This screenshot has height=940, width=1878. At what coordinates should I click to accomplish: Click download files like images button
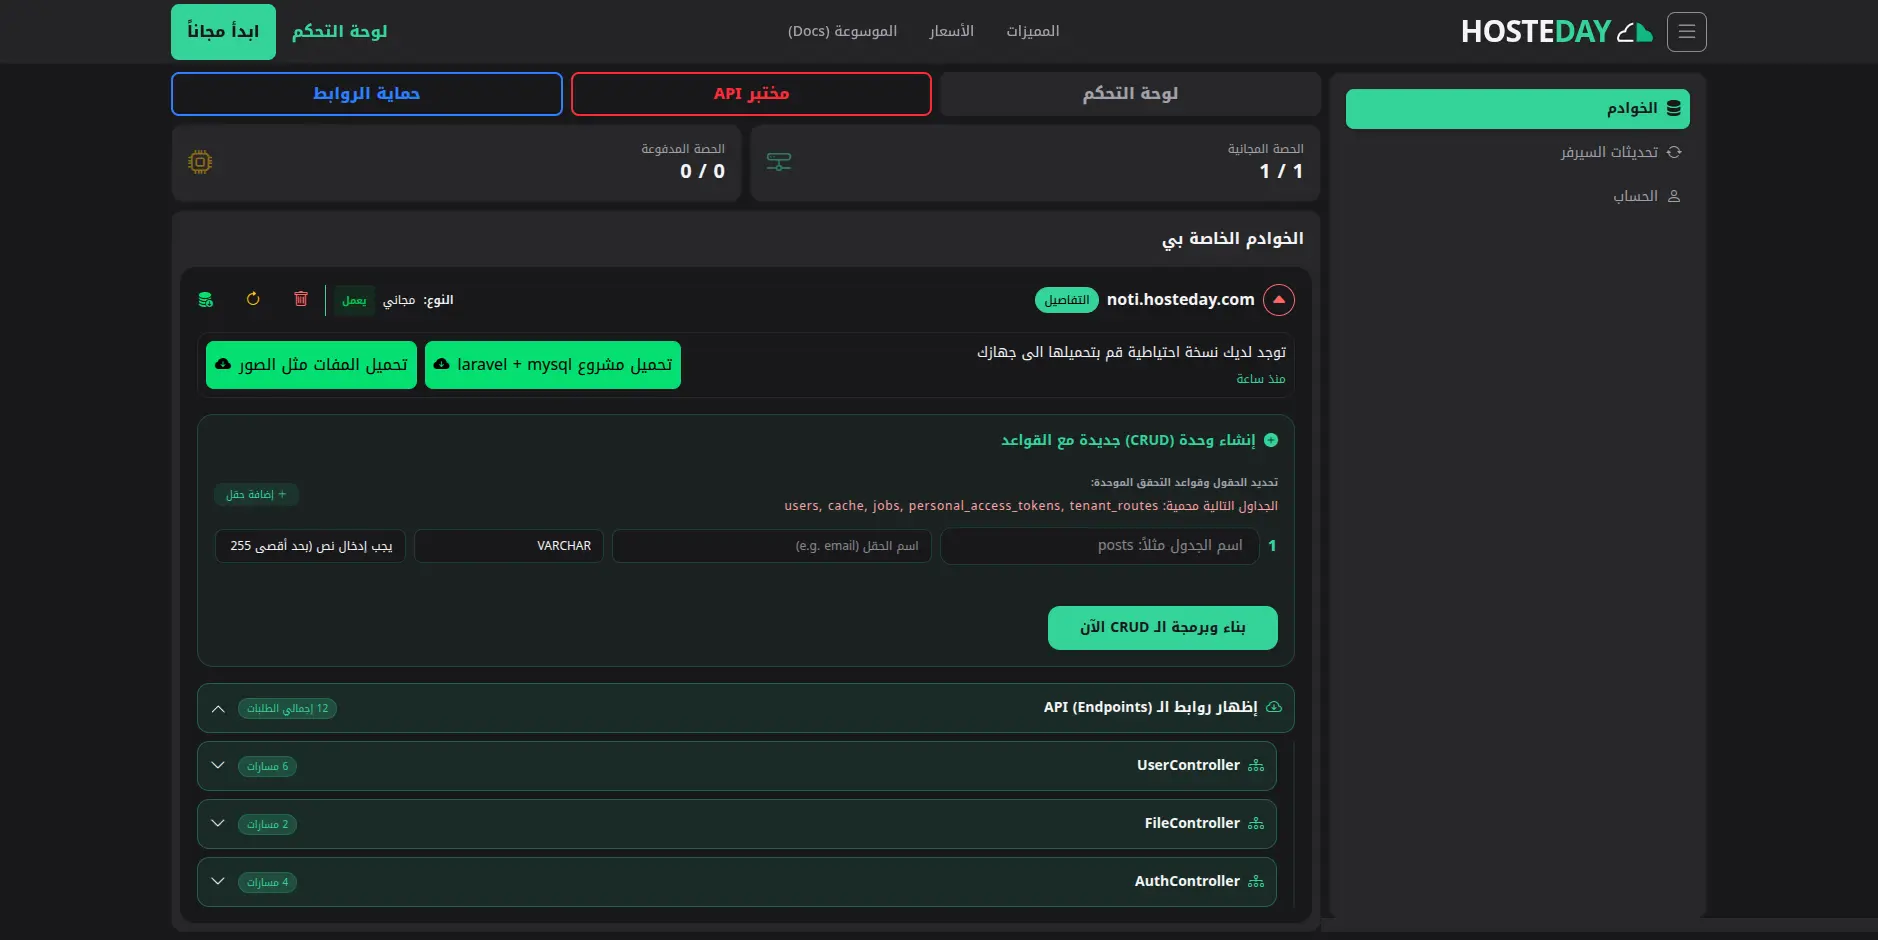311,365
